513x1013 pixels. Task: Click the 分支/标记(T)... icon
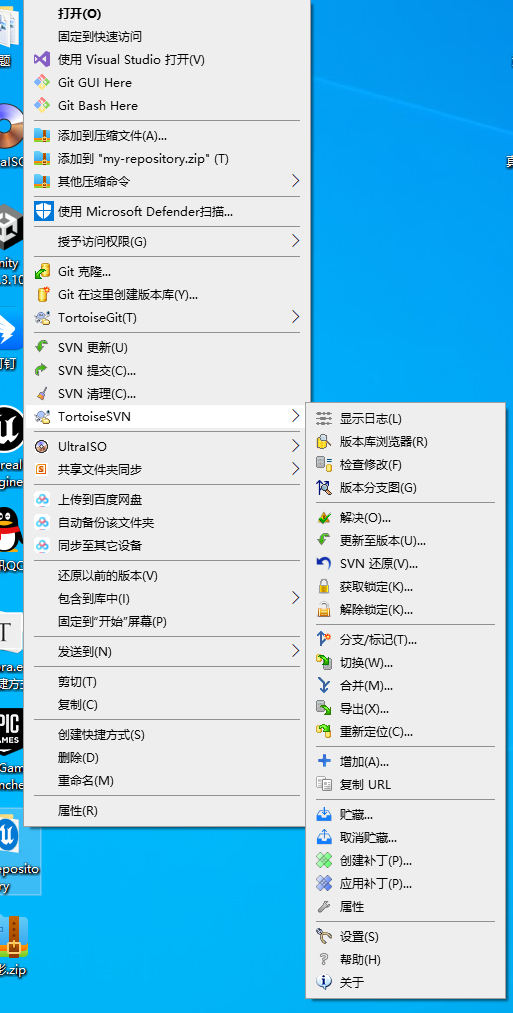click(323, 640)
